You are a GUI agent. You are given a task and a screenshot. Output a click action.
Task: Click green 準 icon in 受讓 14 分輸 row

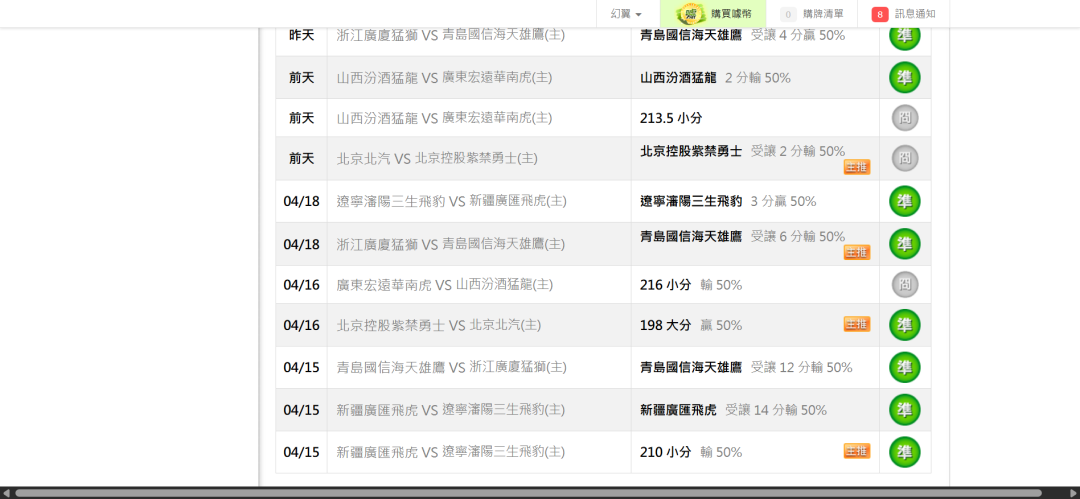coord(905,410)
